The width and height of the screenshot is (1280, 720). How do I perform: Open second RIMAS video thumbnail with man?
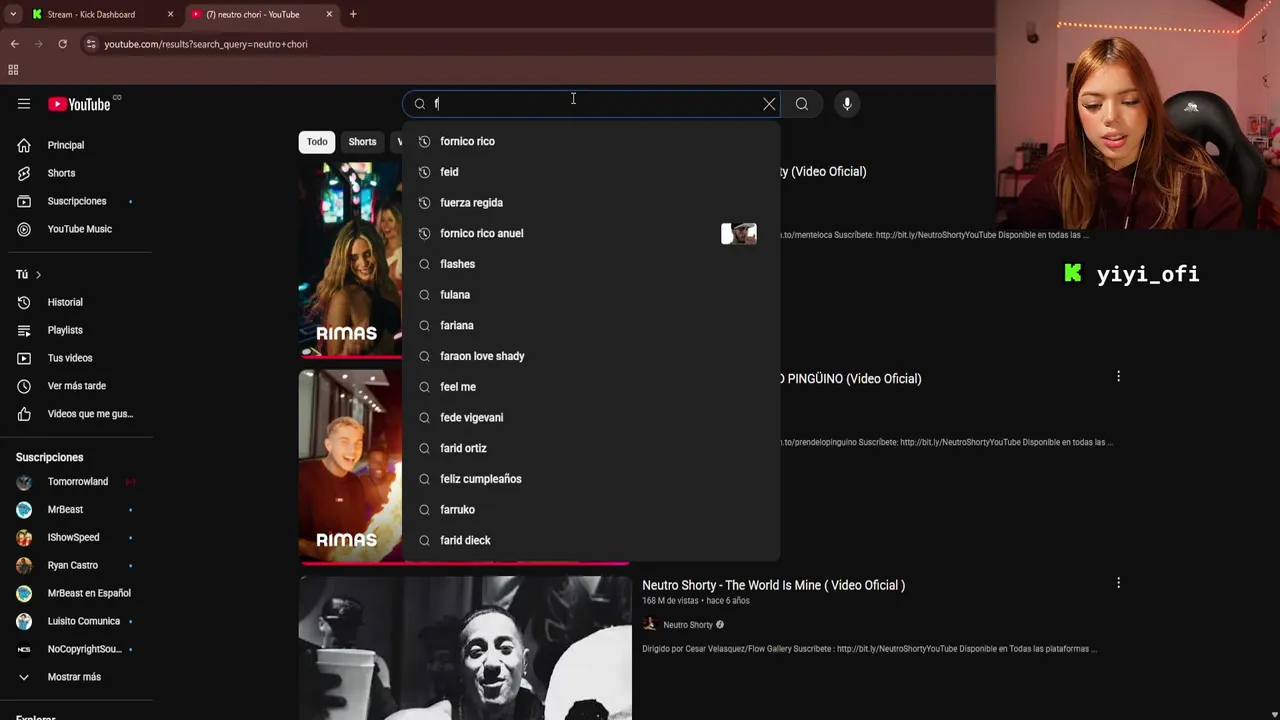[350, 467]
